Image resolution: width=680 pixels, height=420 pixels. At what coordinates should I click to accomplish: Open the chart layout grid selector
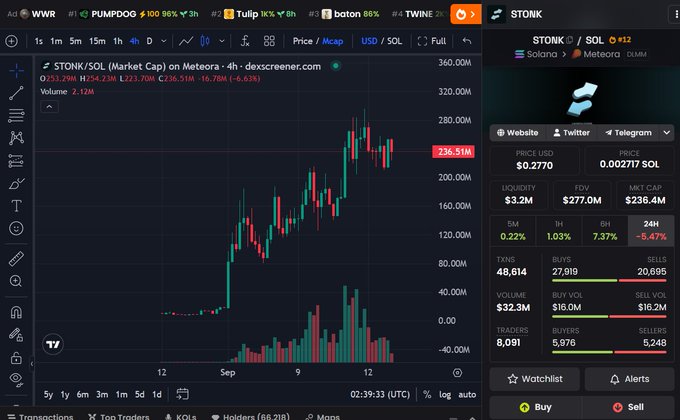tap(269, 41)
